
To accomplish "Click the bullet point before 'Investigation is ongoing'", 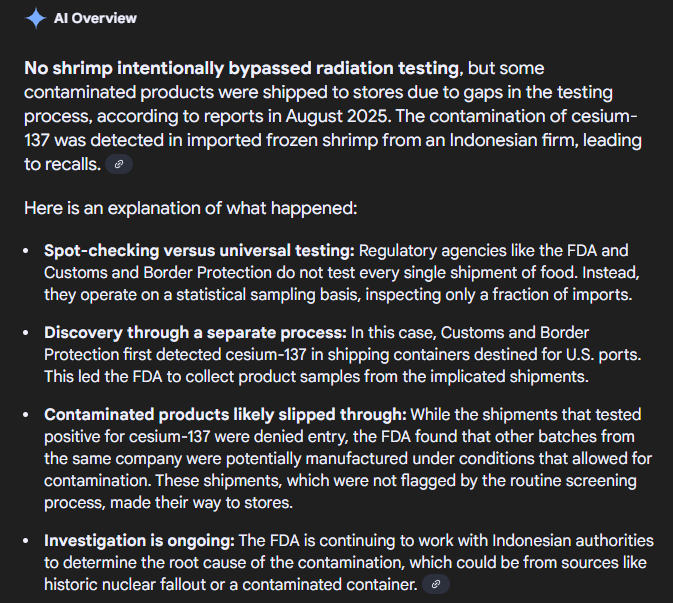I will (26, 541).
